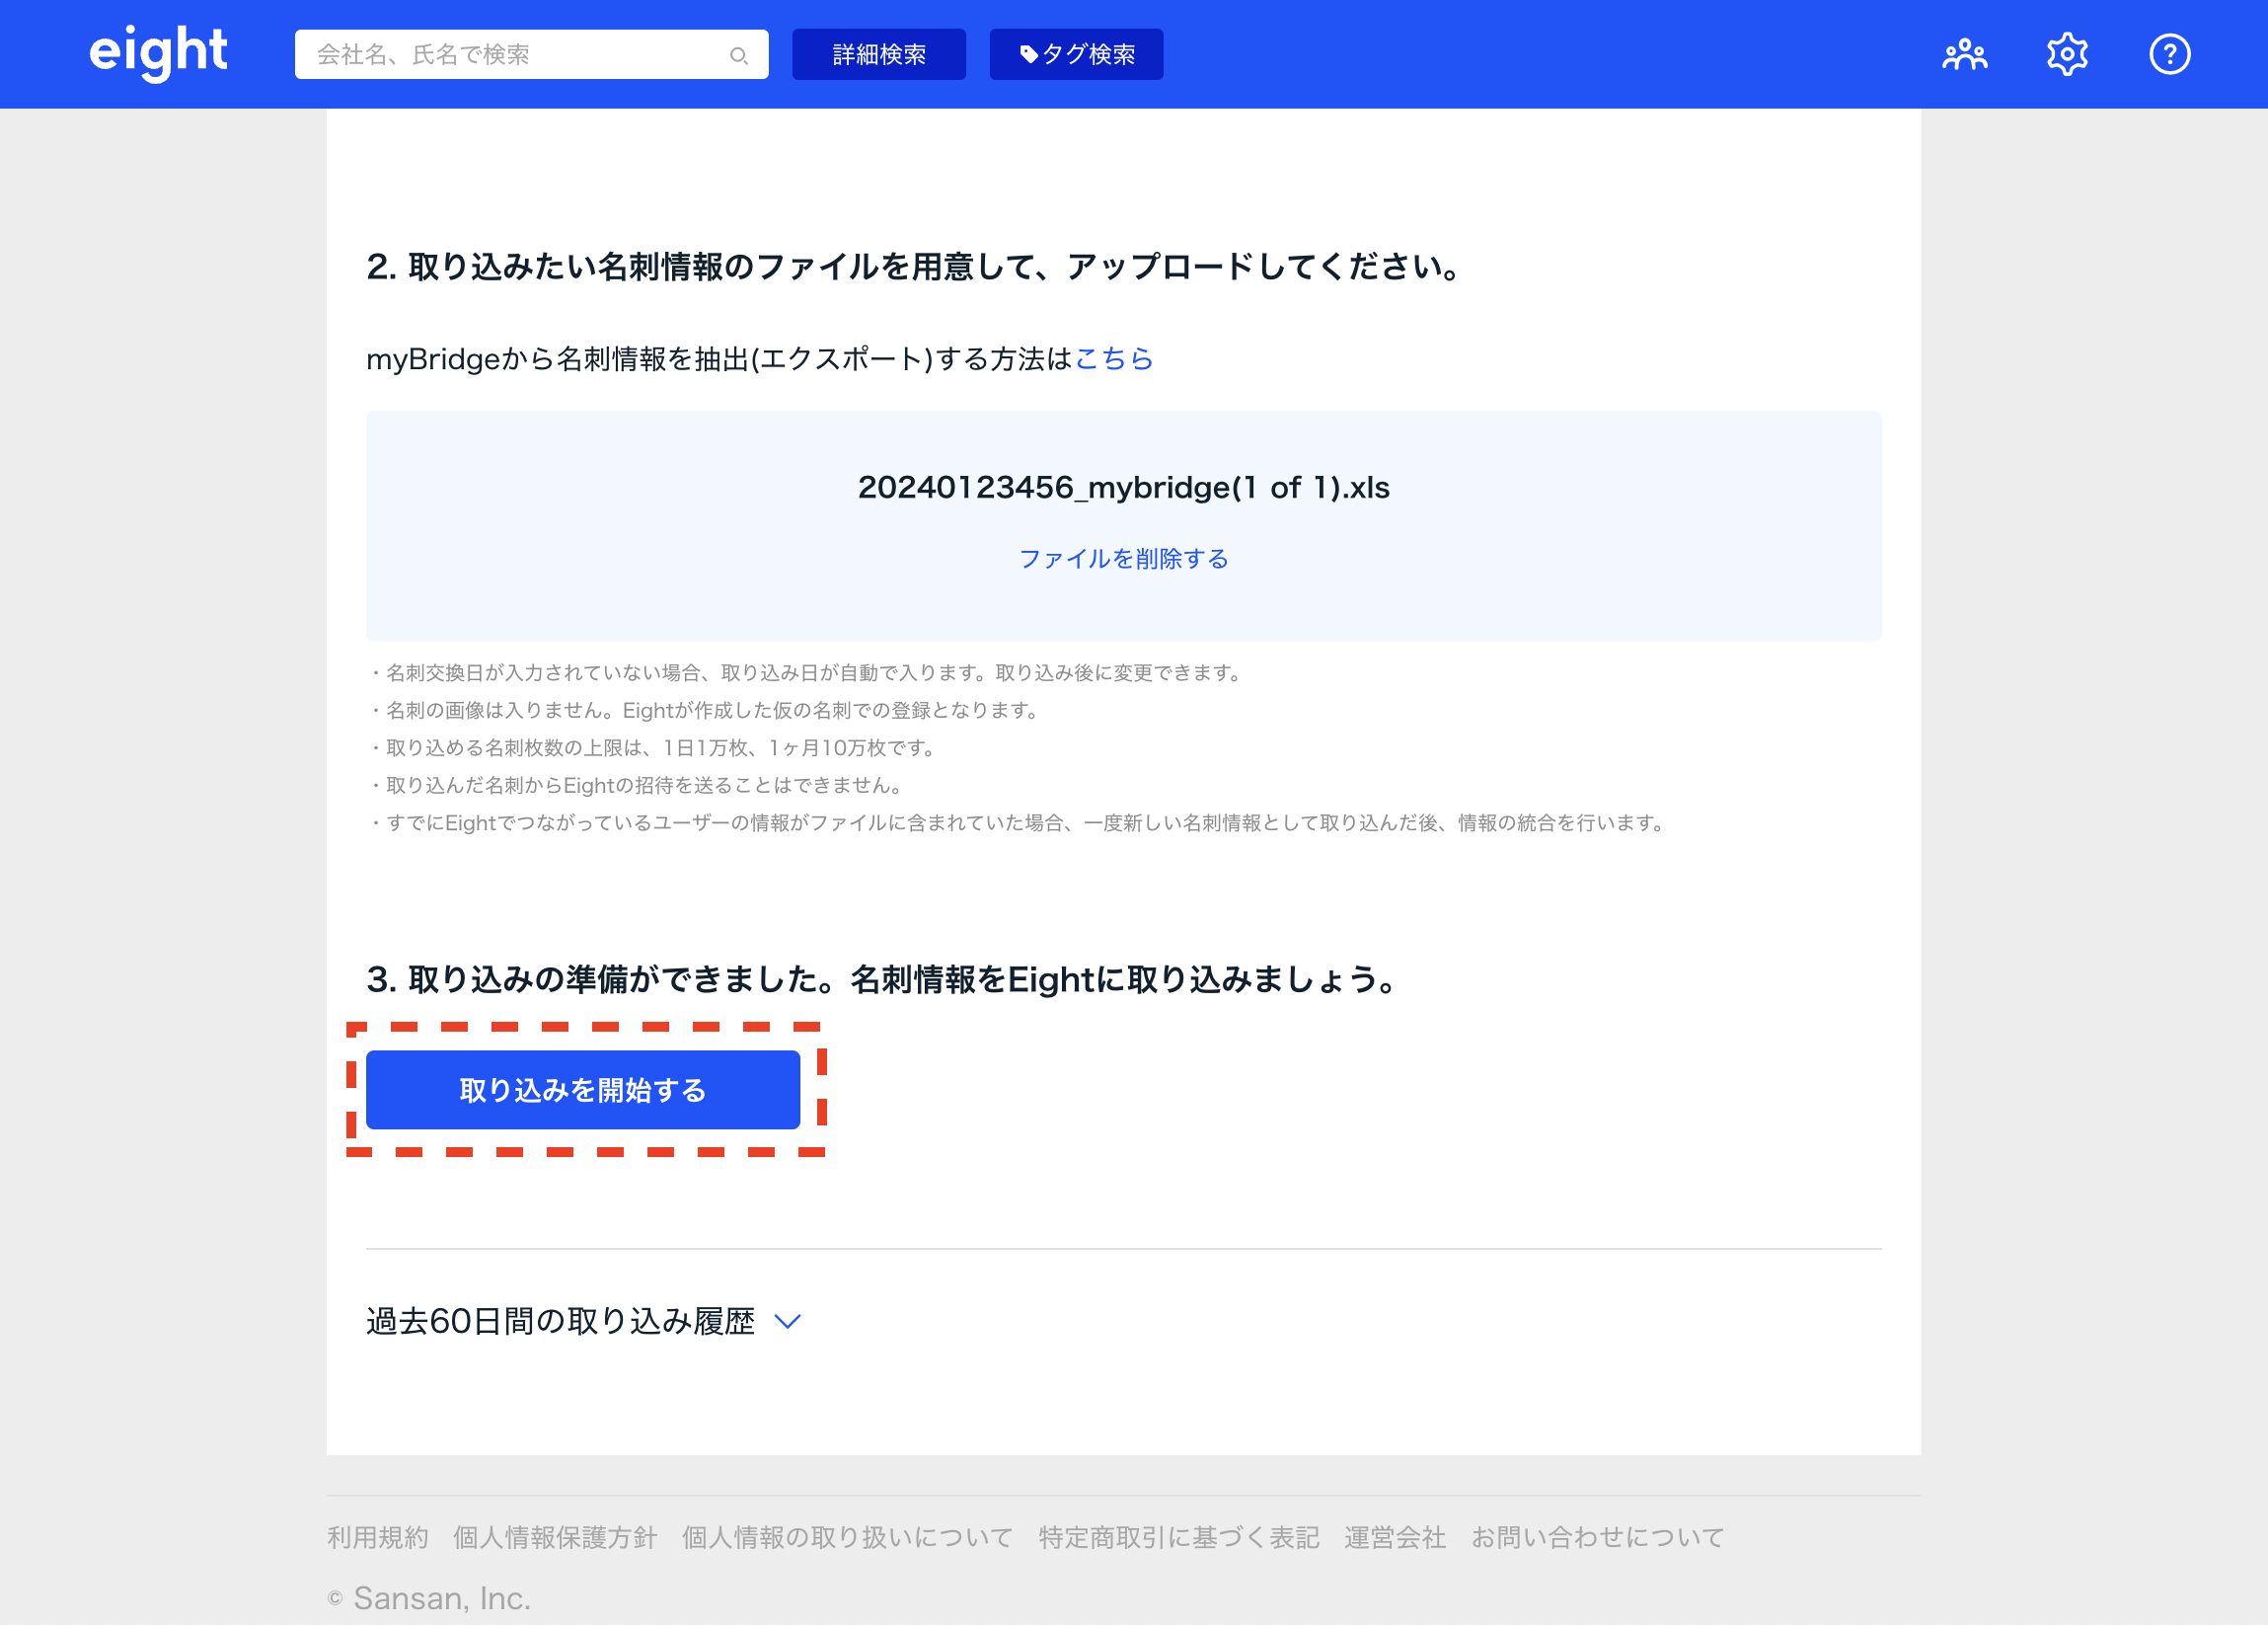The image size is (2268, 1625).
Task: Click the eight logo in header
Action: [x=158, y=52]
